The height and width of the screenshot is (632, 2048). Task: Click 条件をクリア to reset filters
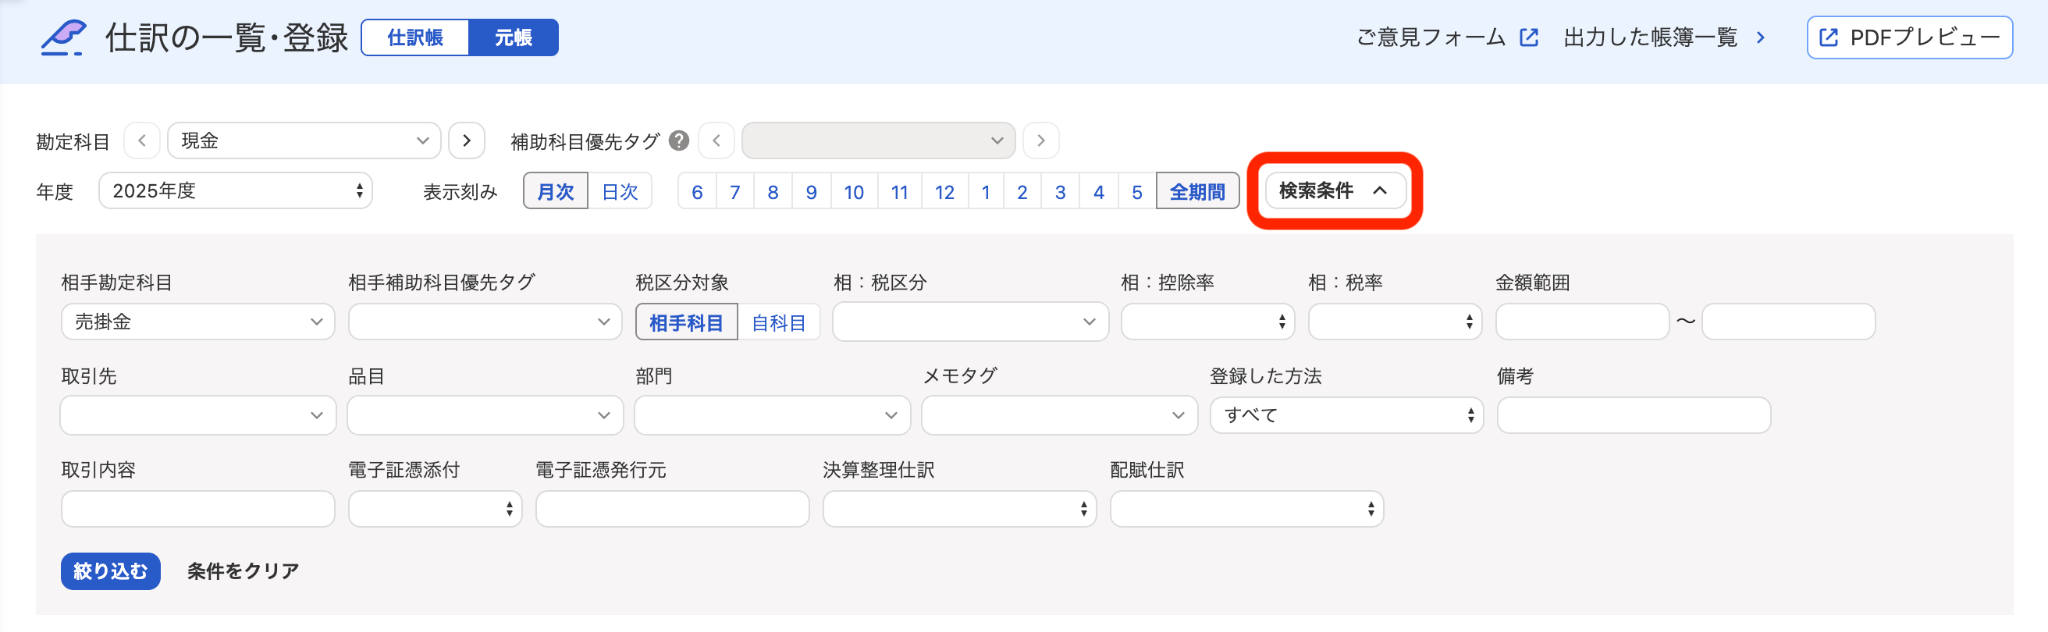pyautogui.click(x=243, y=571)
